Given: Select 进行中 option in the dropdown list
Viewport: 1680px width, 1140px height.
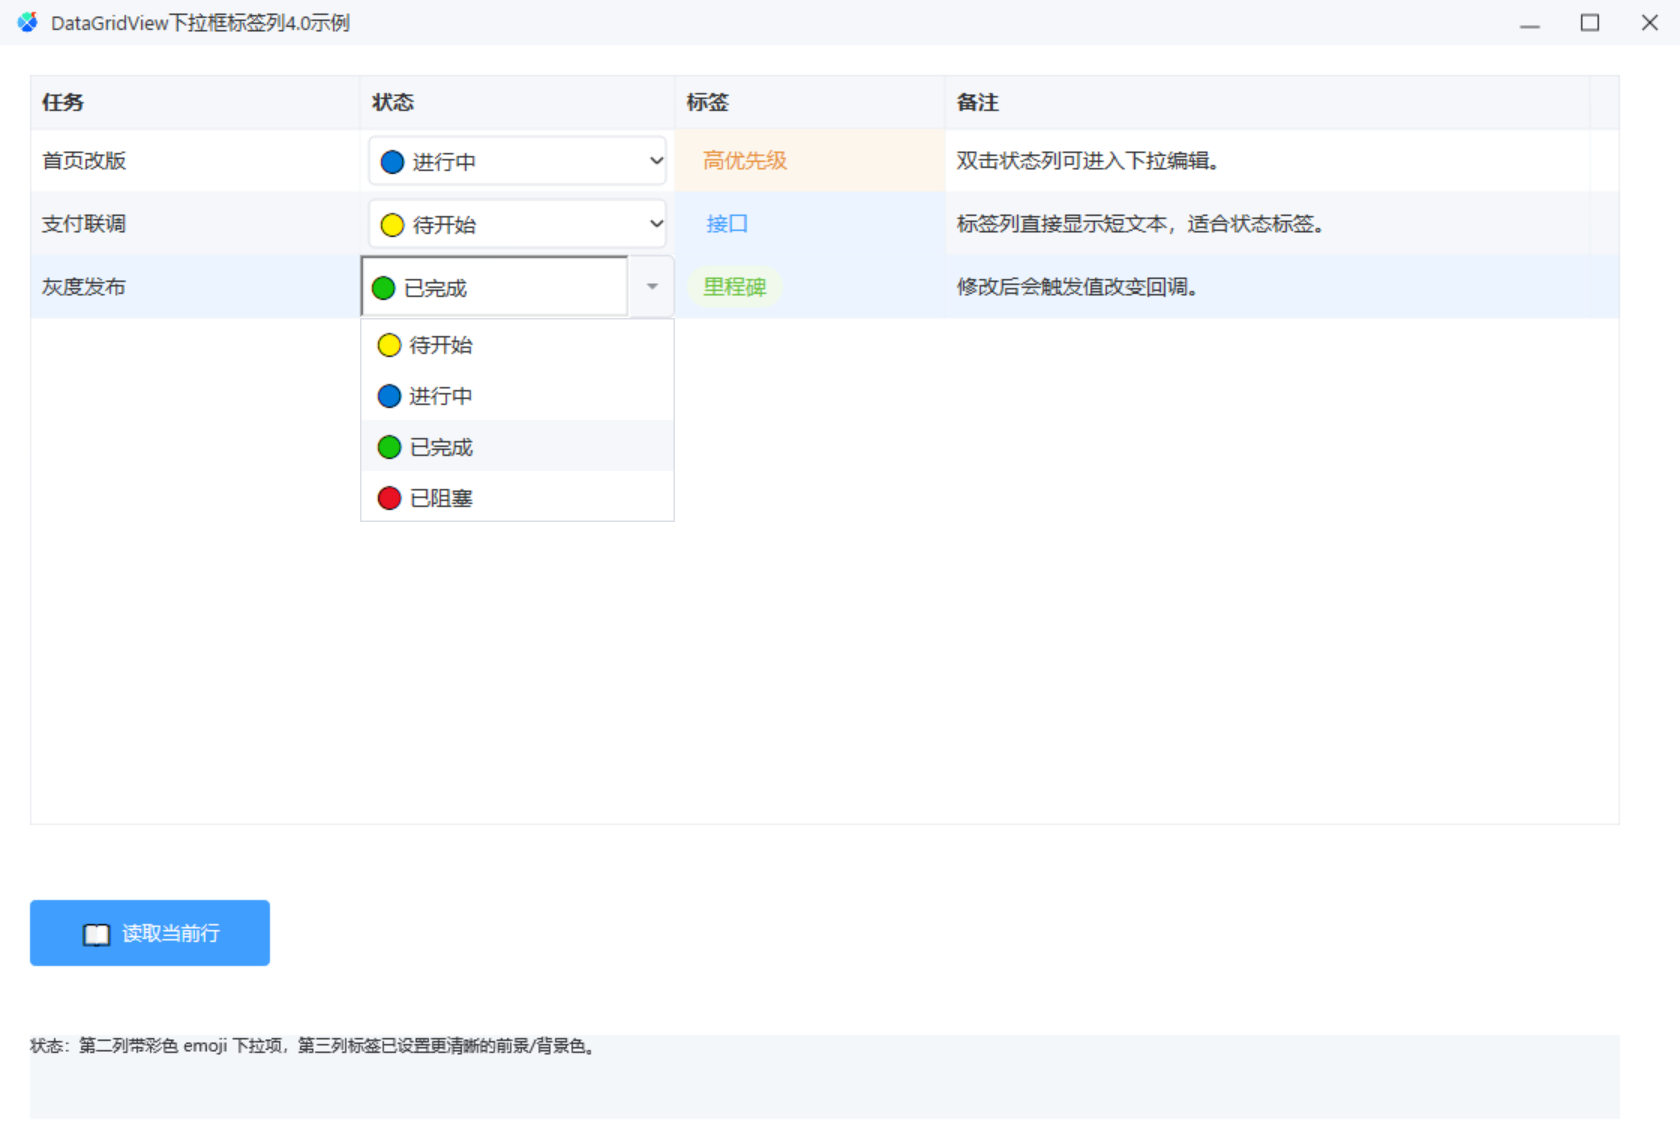Looking at the screenshot, I should click(517, 396).
